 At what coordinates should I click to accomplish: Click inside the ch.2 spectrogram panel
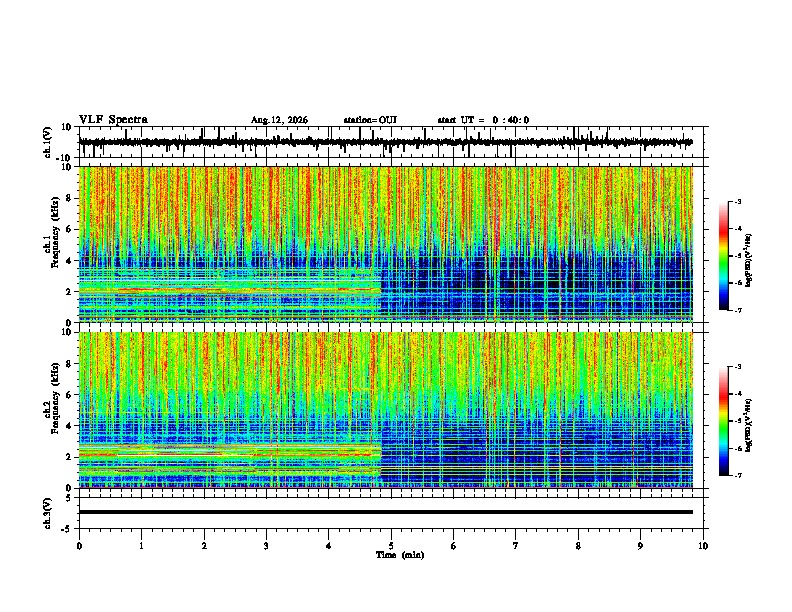pos(385,410)
